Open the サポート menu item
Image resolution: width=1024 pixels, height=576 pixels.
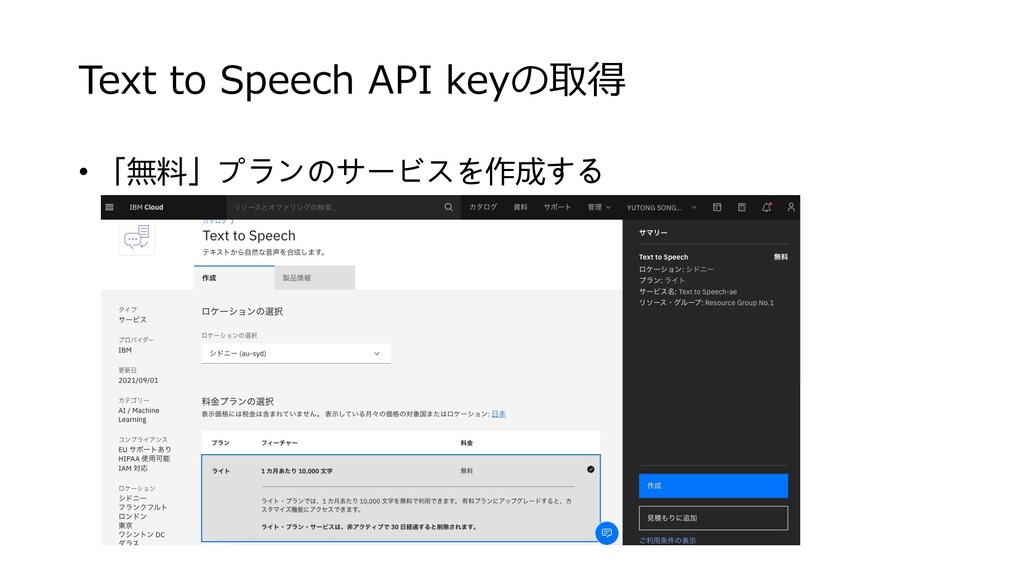point(557,207)
